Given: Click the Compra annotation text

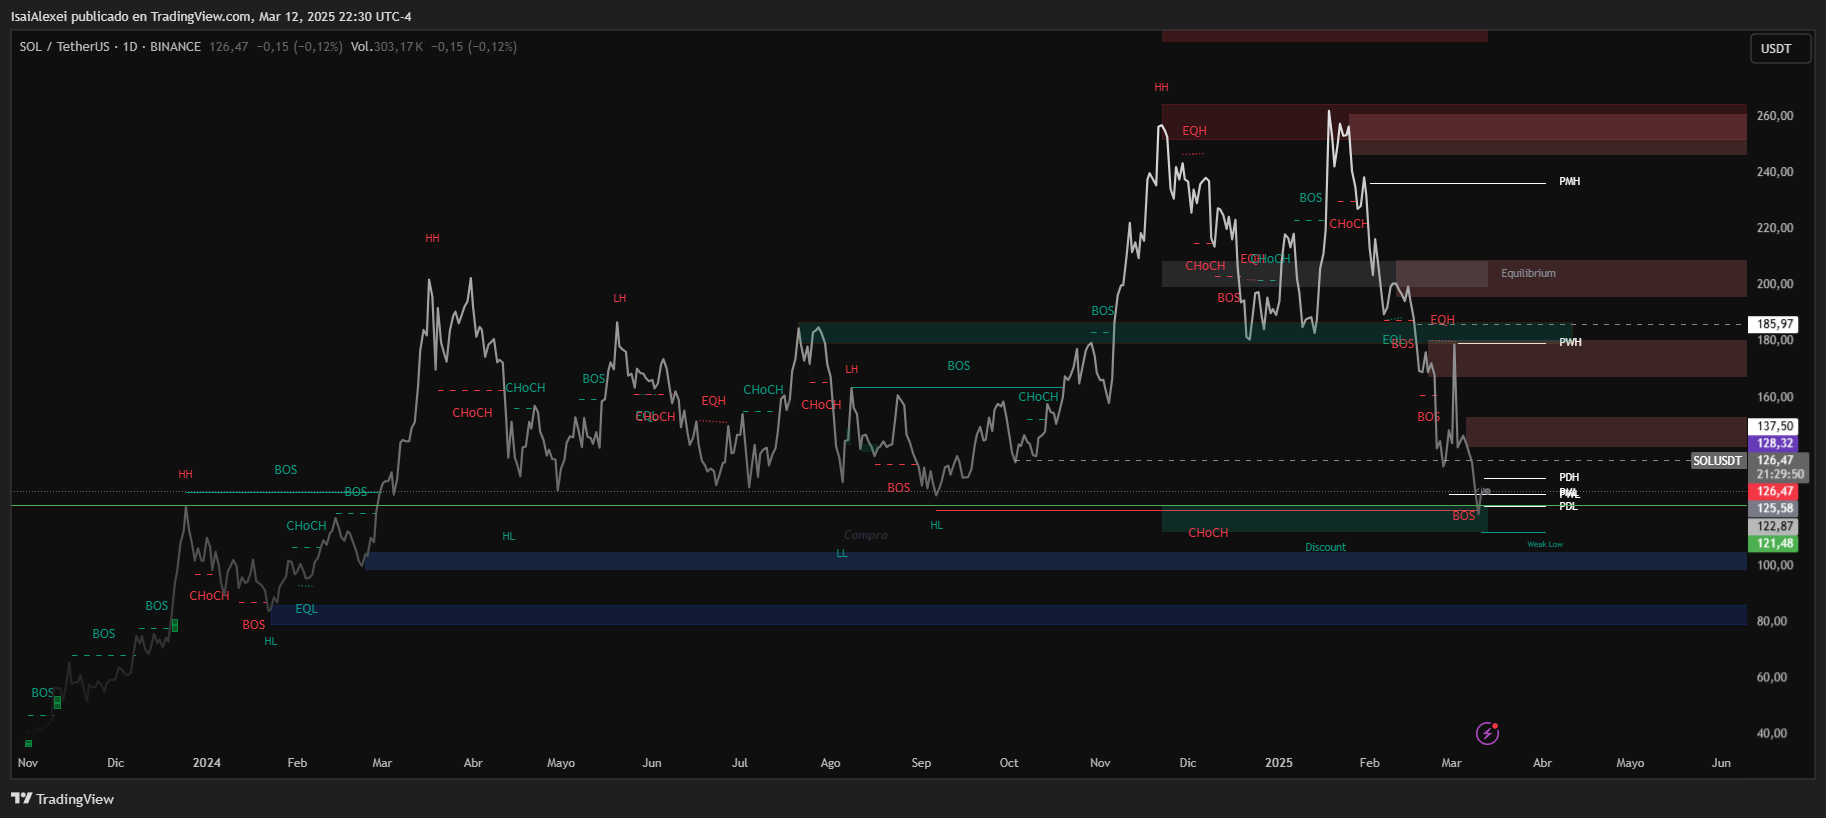Looking at the screenshot, I should (865, 535).
